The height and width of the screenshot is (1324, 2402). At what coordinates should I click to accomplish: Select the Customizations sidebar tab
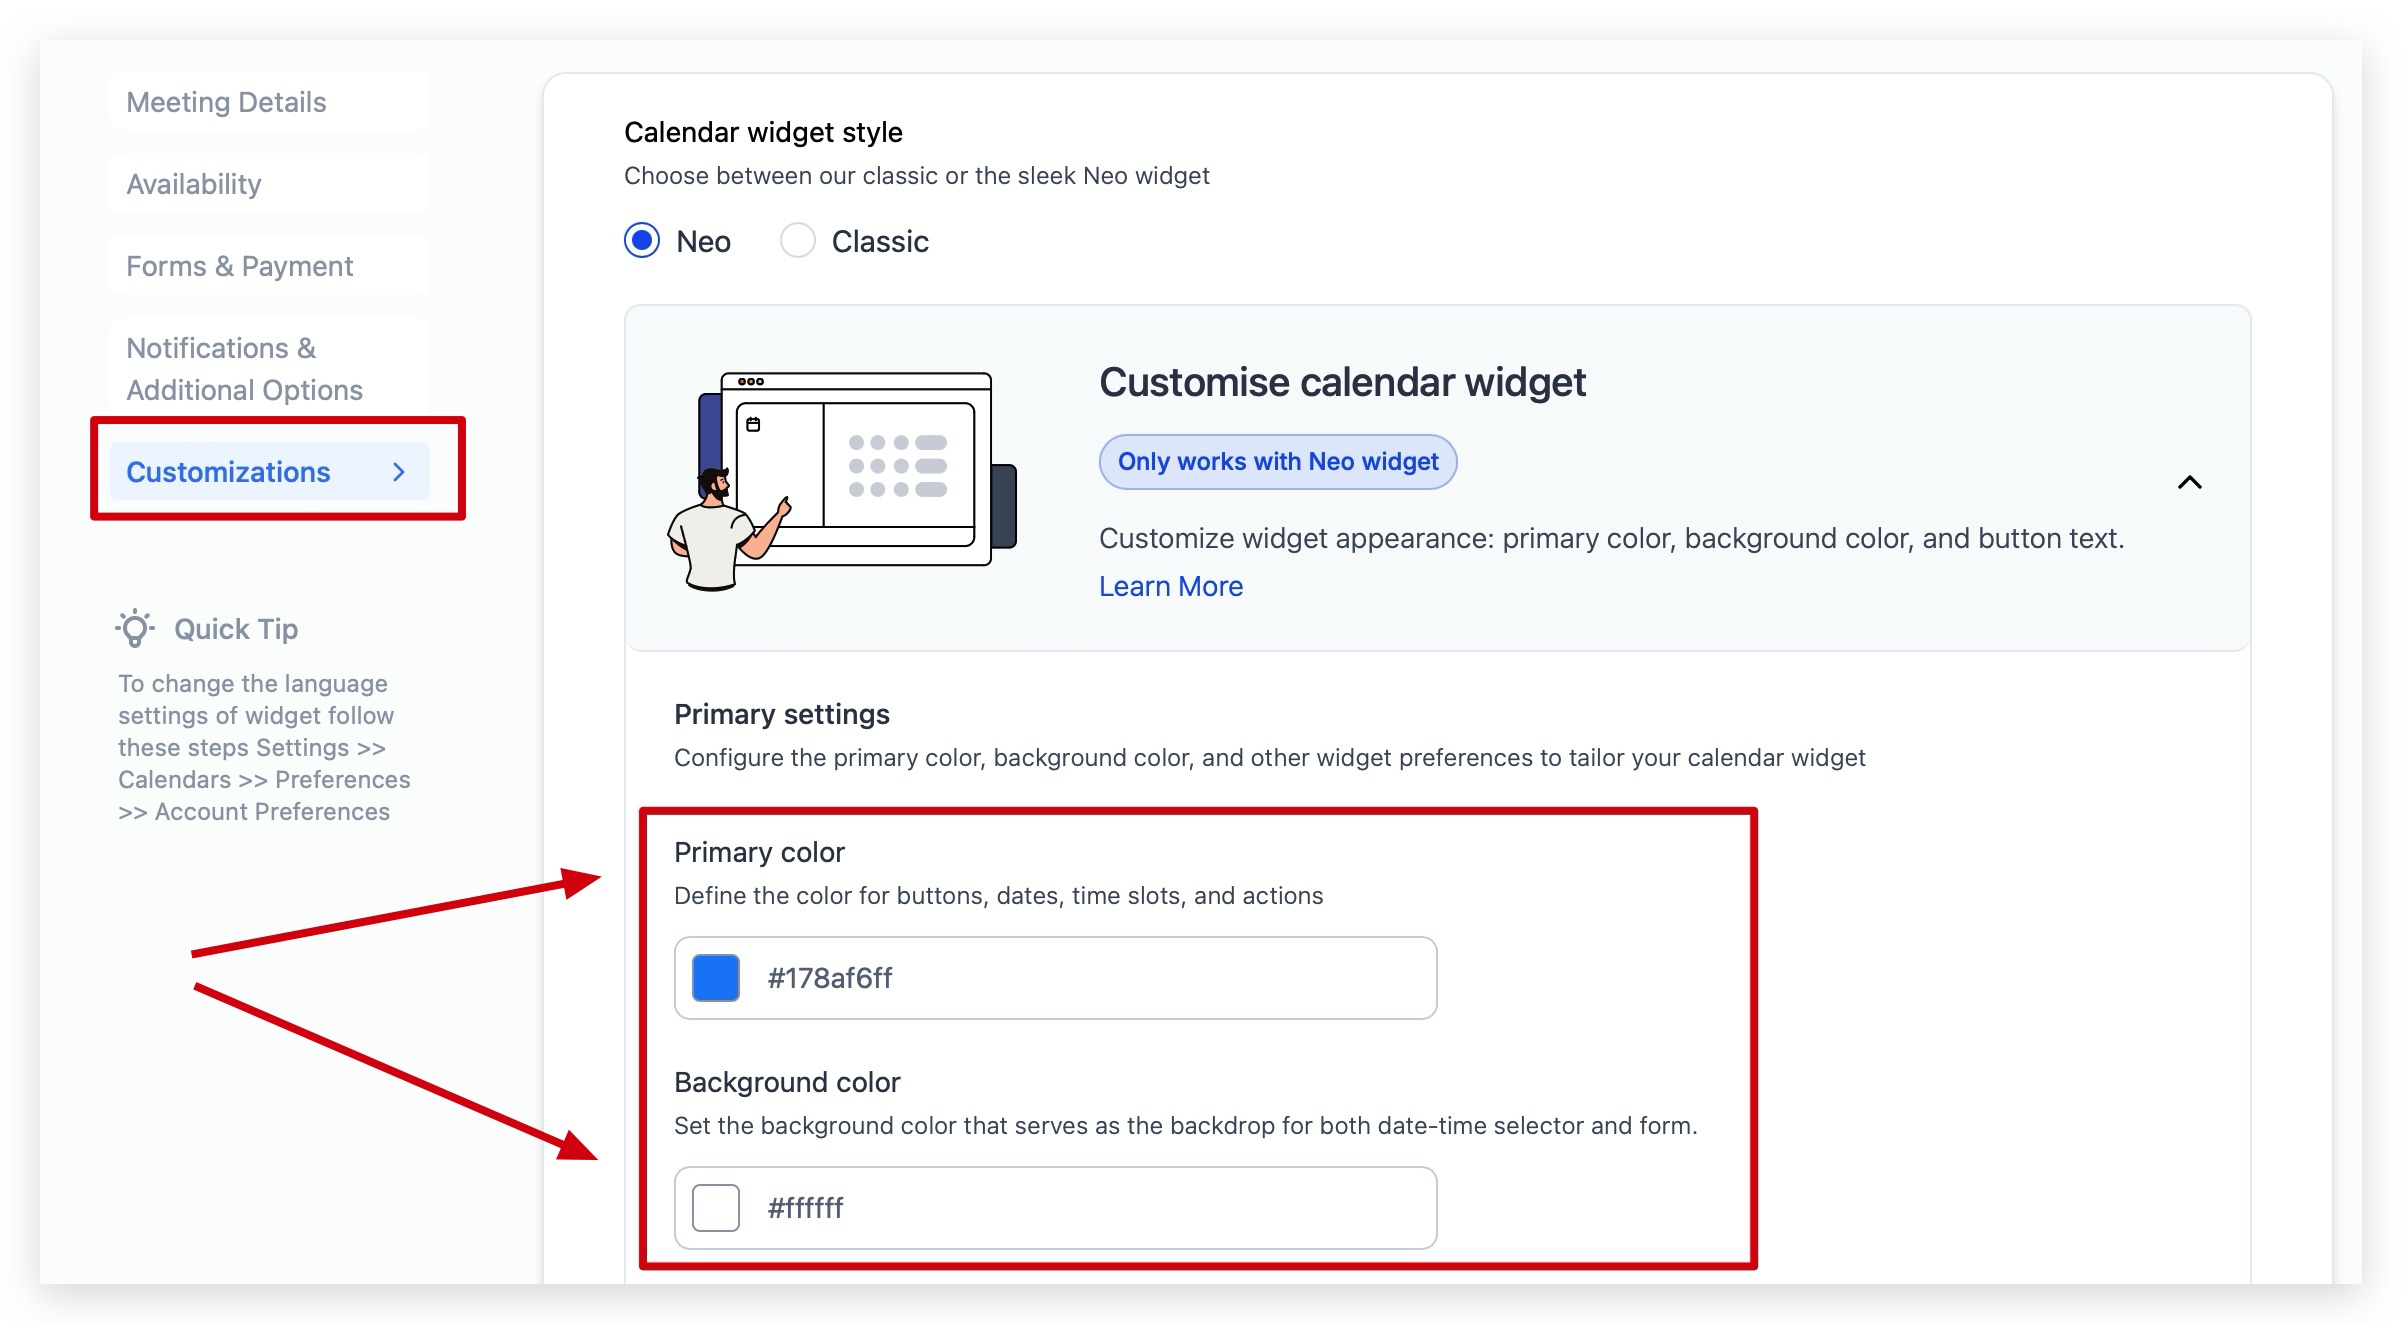click(228, 472)
